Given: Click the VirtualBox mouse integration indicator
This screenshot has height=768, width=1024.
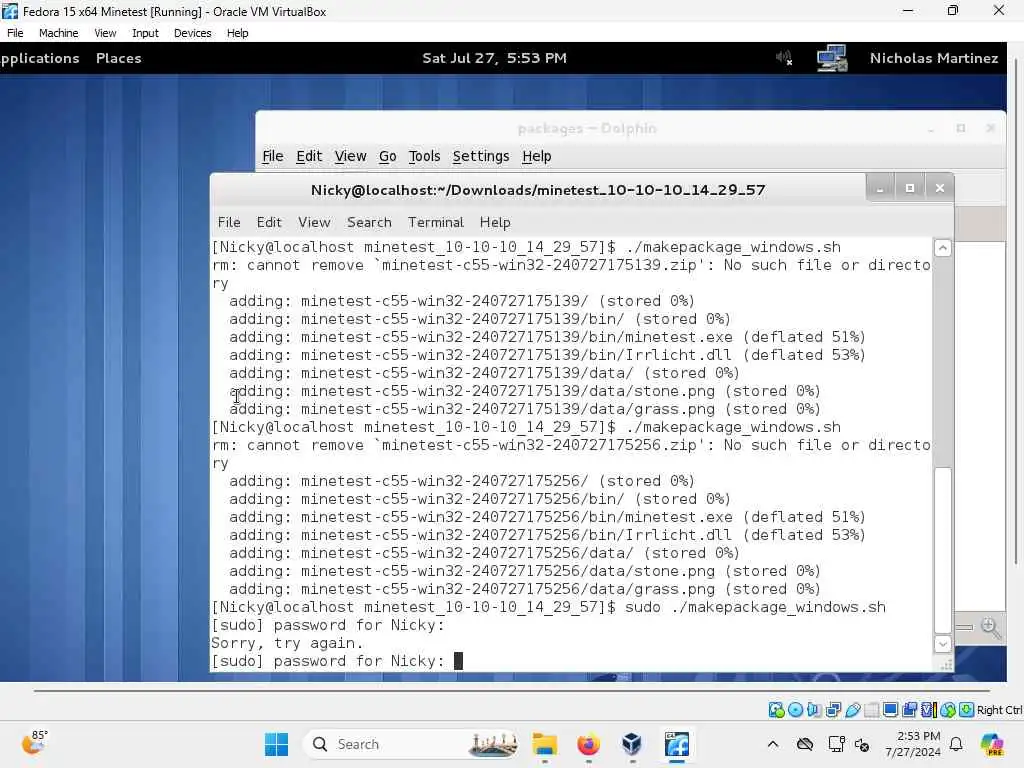Looking at the screenshot, I should tap(948, 710).
